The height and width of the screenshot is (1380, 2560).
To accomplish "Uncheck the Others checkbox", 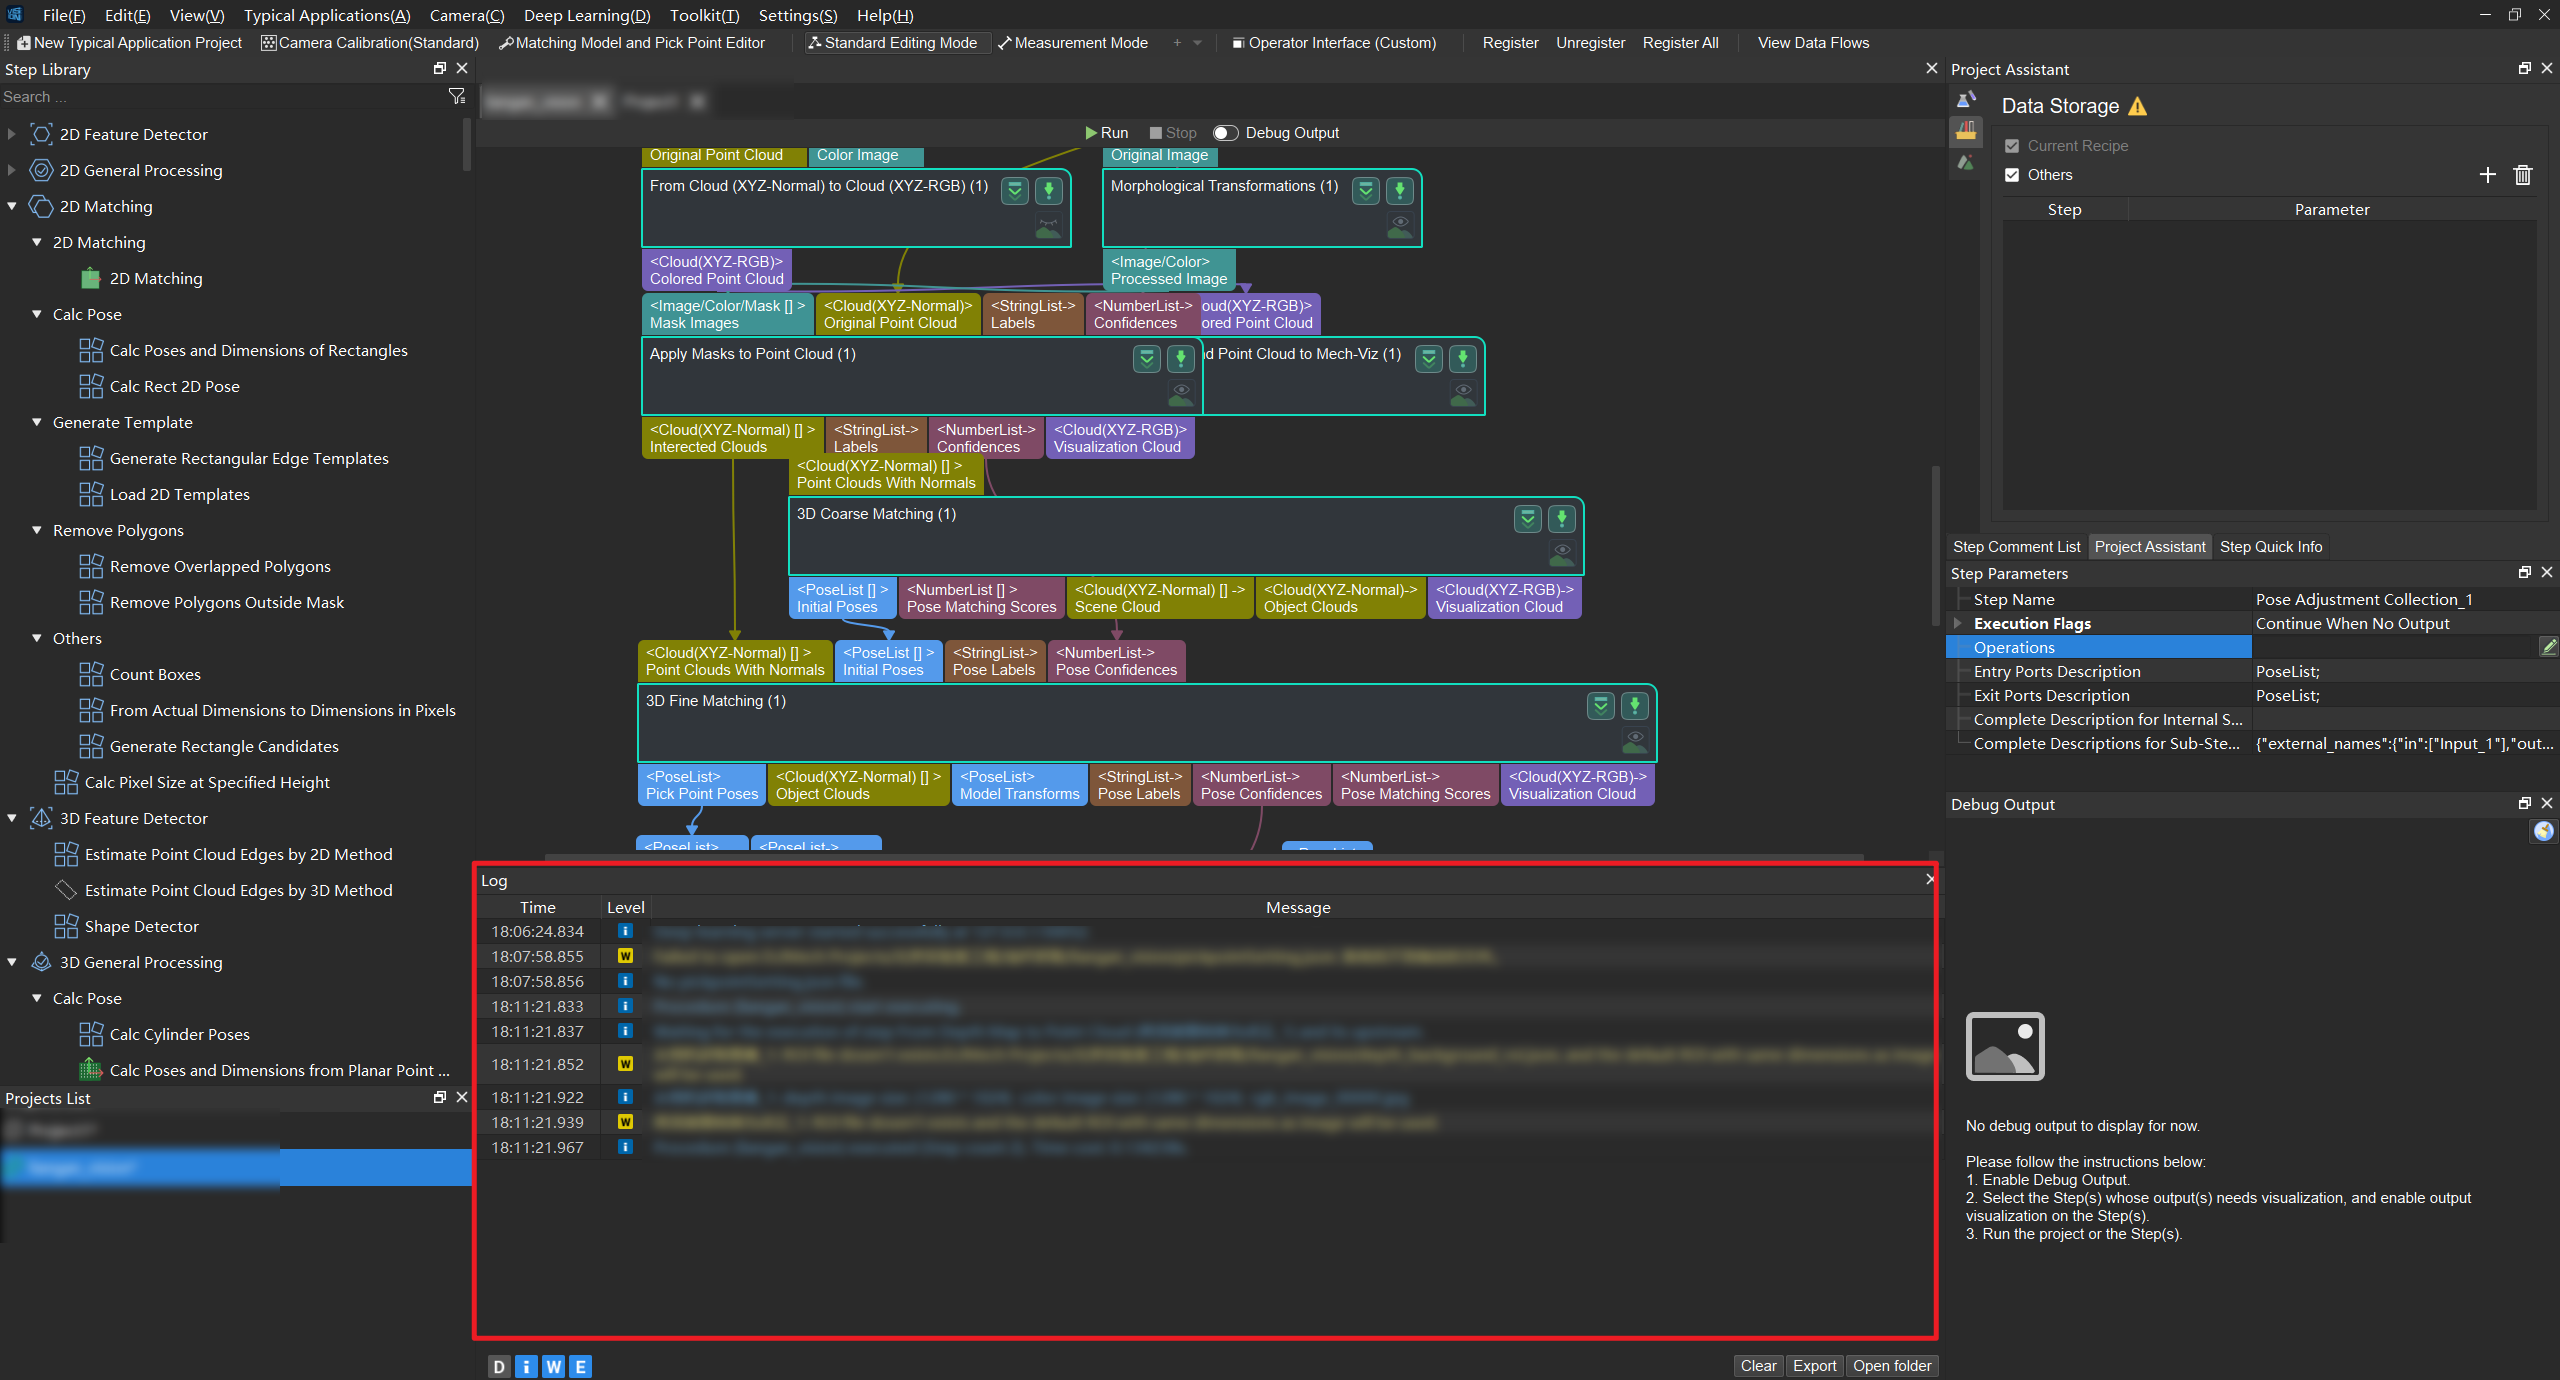I will [x=2012, y=175].
